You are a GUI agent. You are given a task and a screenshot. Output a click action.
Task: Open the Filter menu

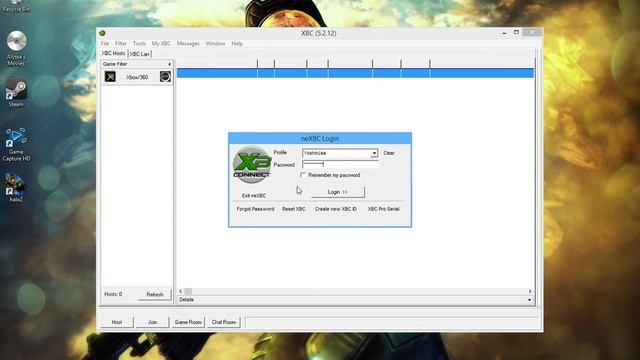120,44
